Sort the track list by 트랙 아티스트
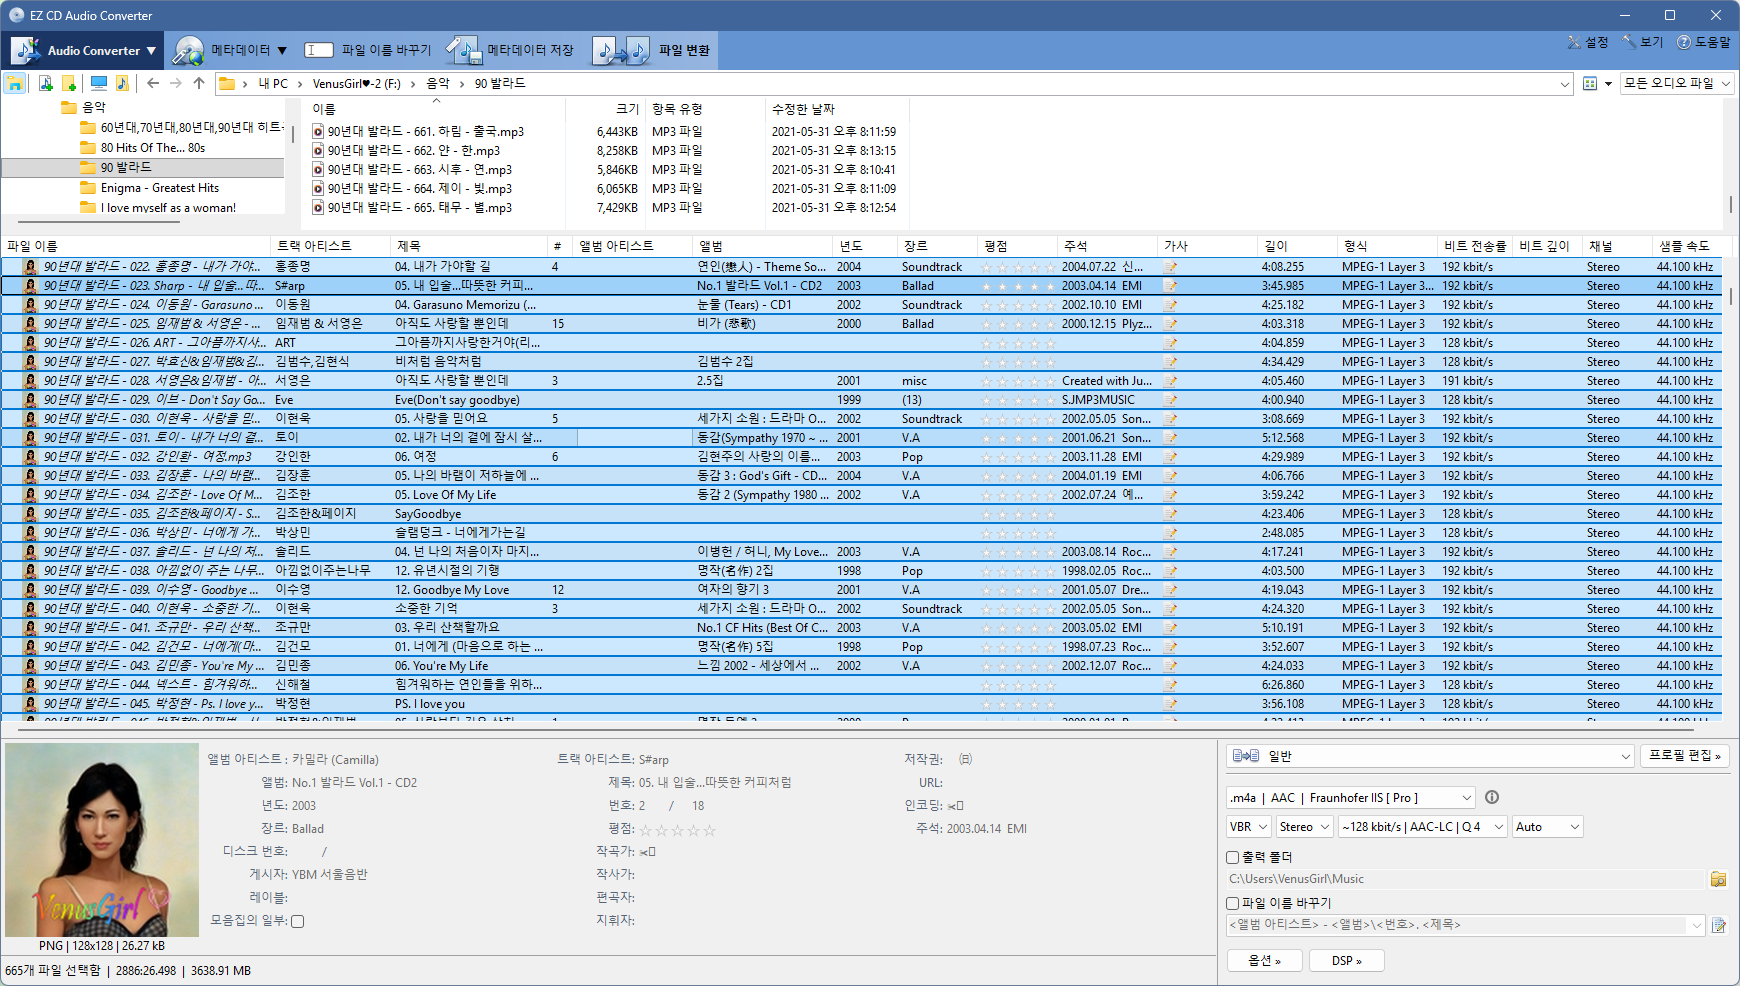 click(x=329, y=246)
